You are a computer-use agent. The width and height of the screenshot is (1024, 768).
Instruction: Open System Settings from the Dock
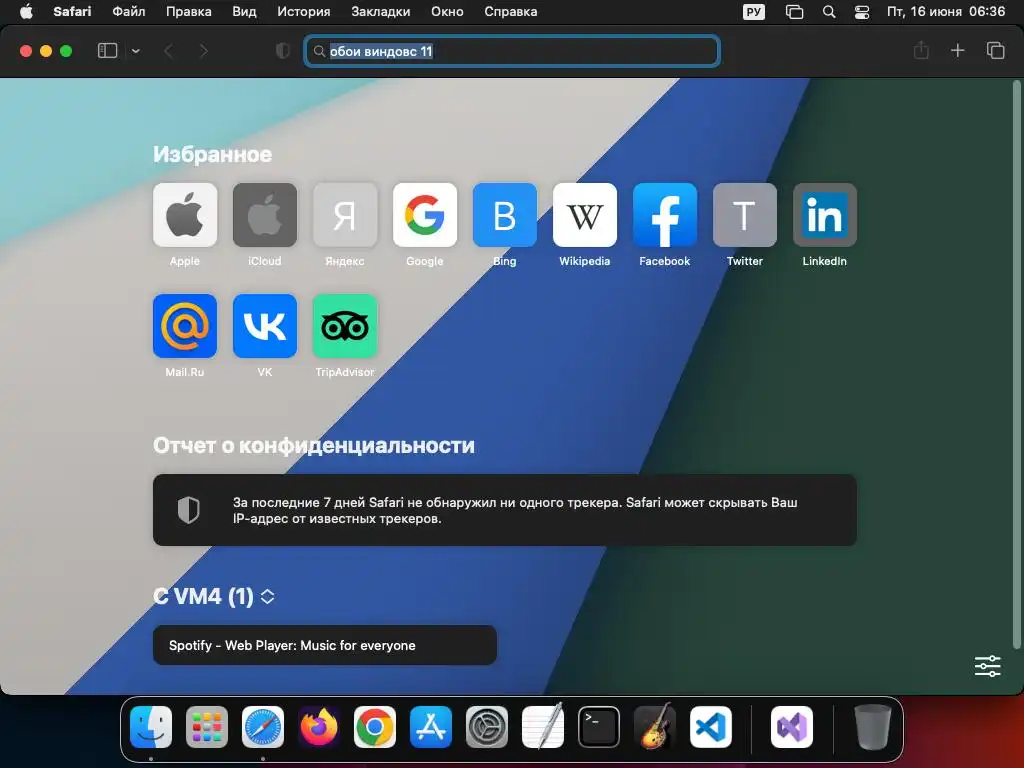(487, 727)
